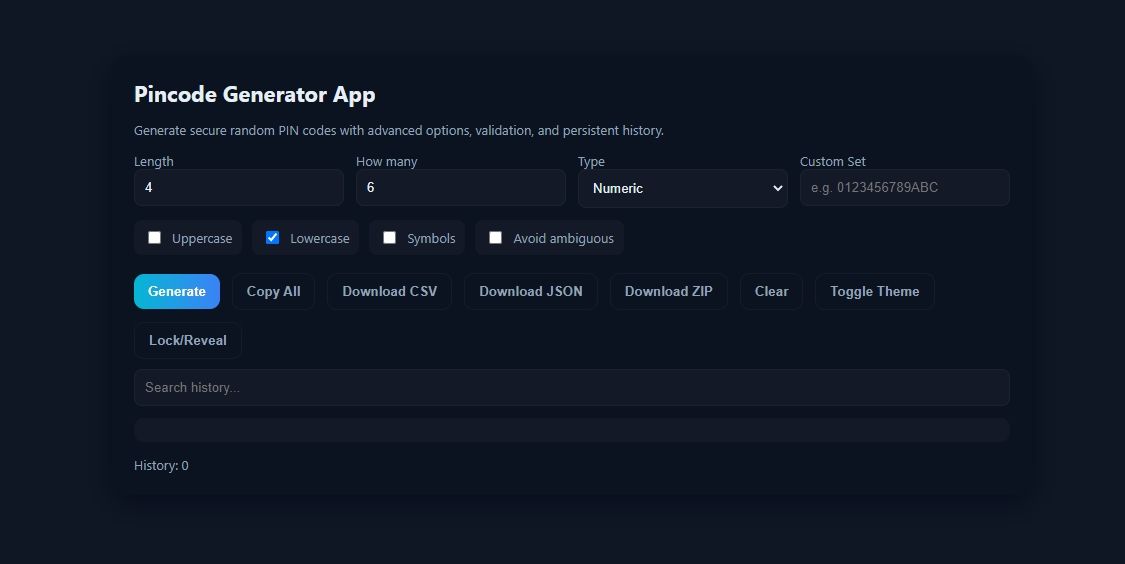Select the Custom Set text box
Viewport: 1125px width, 564px height.
tap(904, 188)
